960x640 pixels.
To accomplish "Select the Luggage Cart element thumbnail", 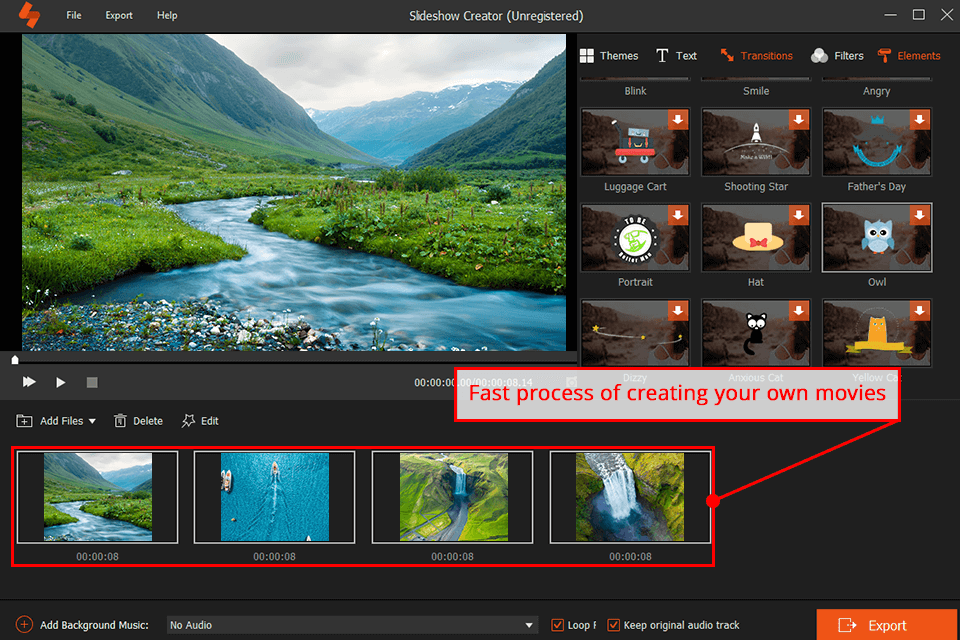I will tap(635, 142).
